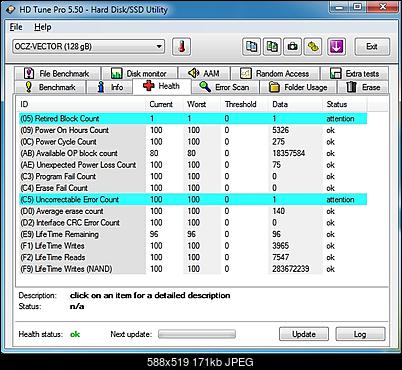402x370 pixels.
Task: Select the (D0) Average erase count row
Action: 193,211
